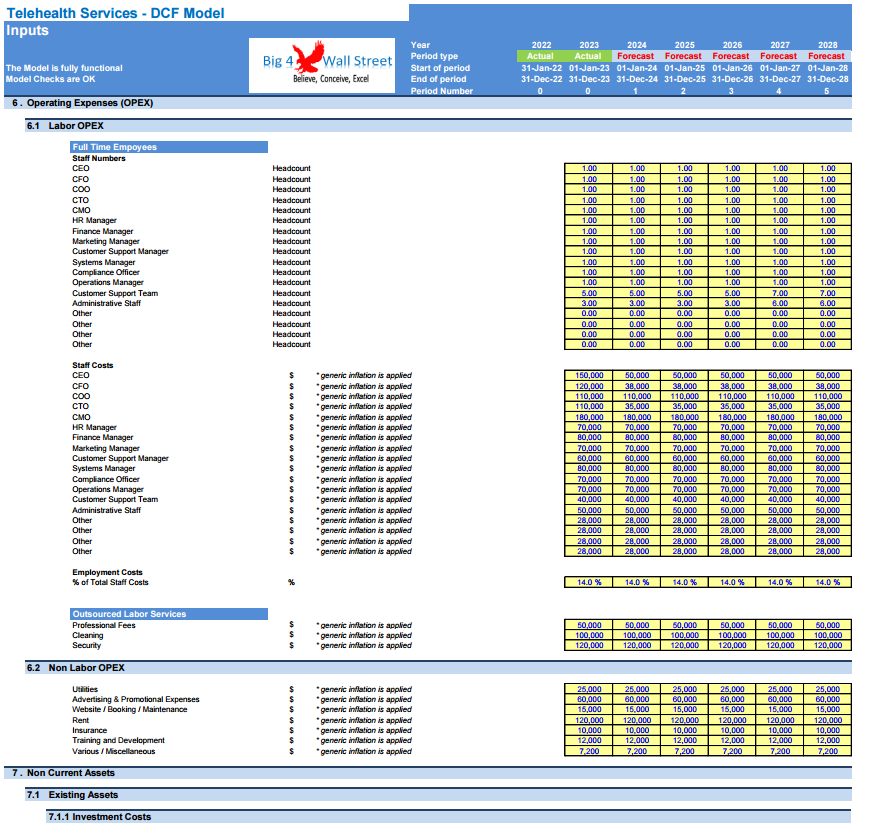Select the "Forecast" cell under 2024
Image resolution: width=871 pixels, height=828 pixels.
point(635,56)
